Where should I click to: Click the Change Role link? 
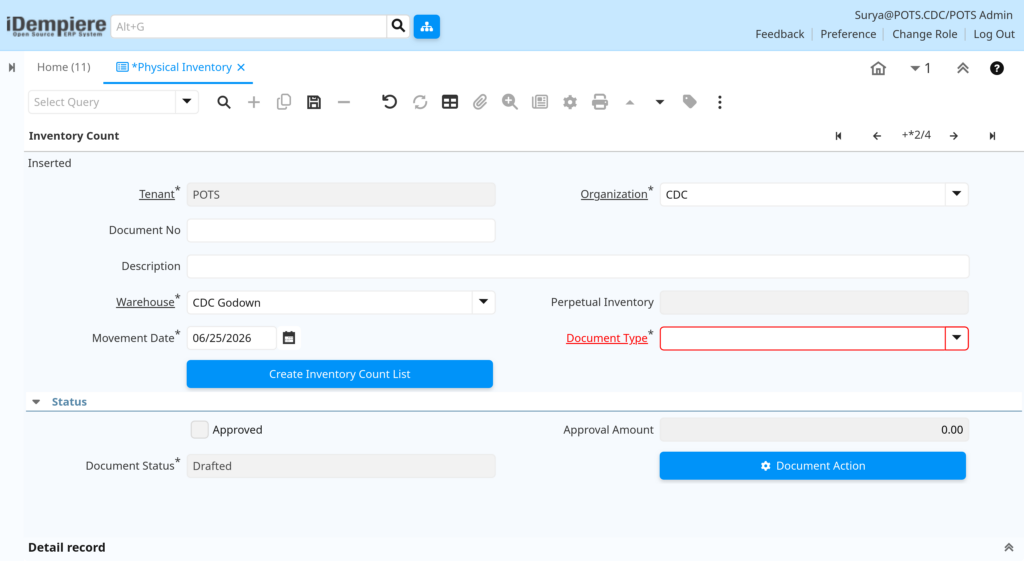pos(924,34)
